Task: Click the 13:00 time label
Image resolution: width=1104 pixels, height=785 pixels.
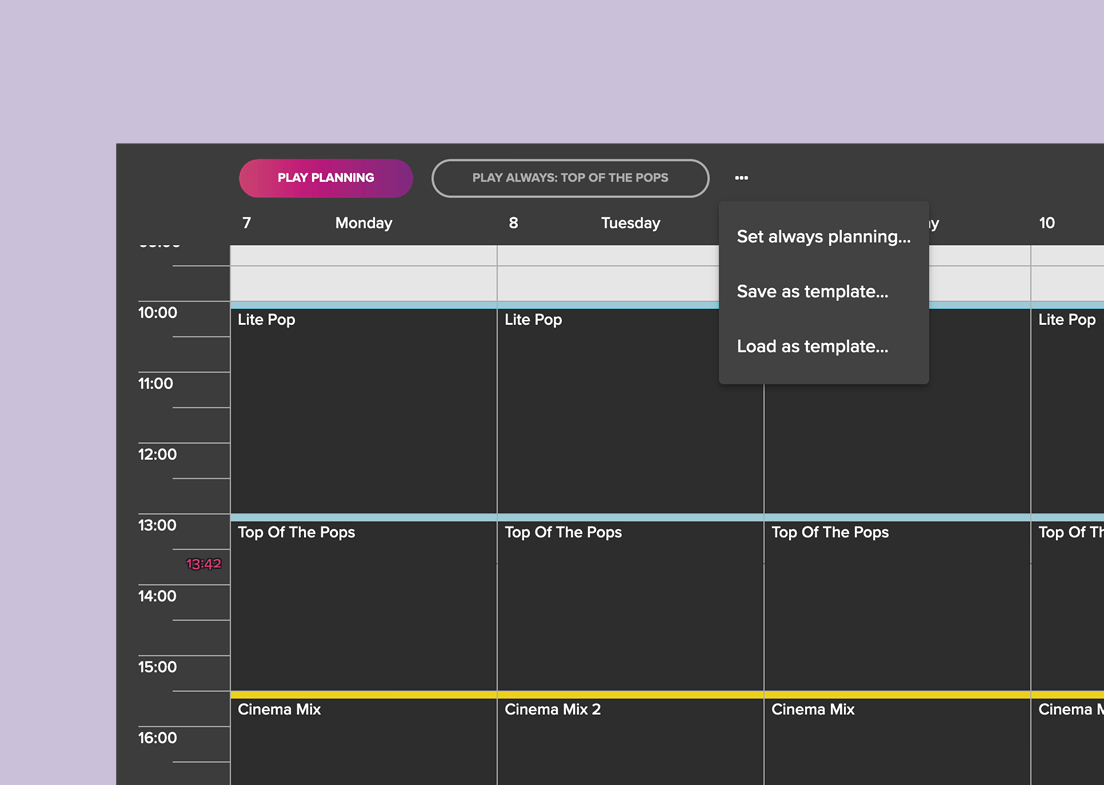Action: point(157,525)
